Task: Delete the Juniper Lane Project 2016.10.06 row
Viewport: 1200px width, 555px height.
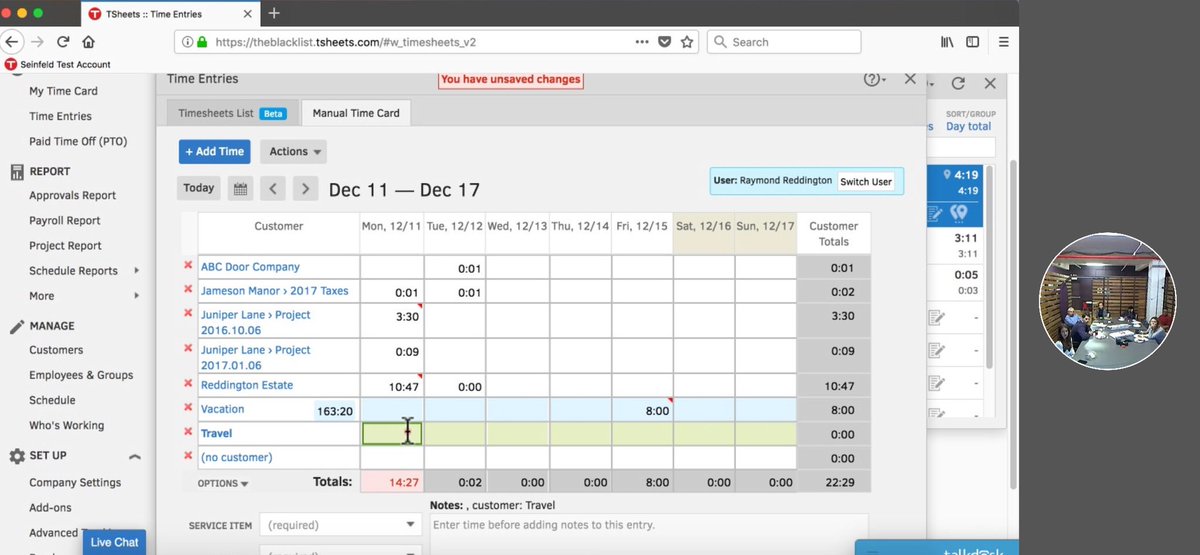Action: pos(188,314)
